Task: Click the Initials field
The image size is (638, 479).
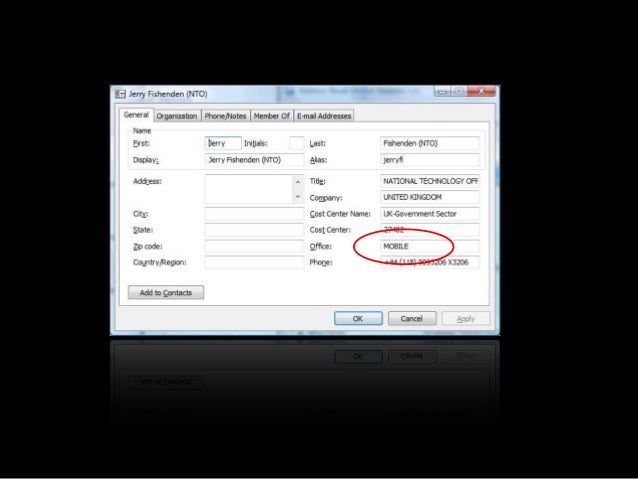Action: (x=296, y=143)
